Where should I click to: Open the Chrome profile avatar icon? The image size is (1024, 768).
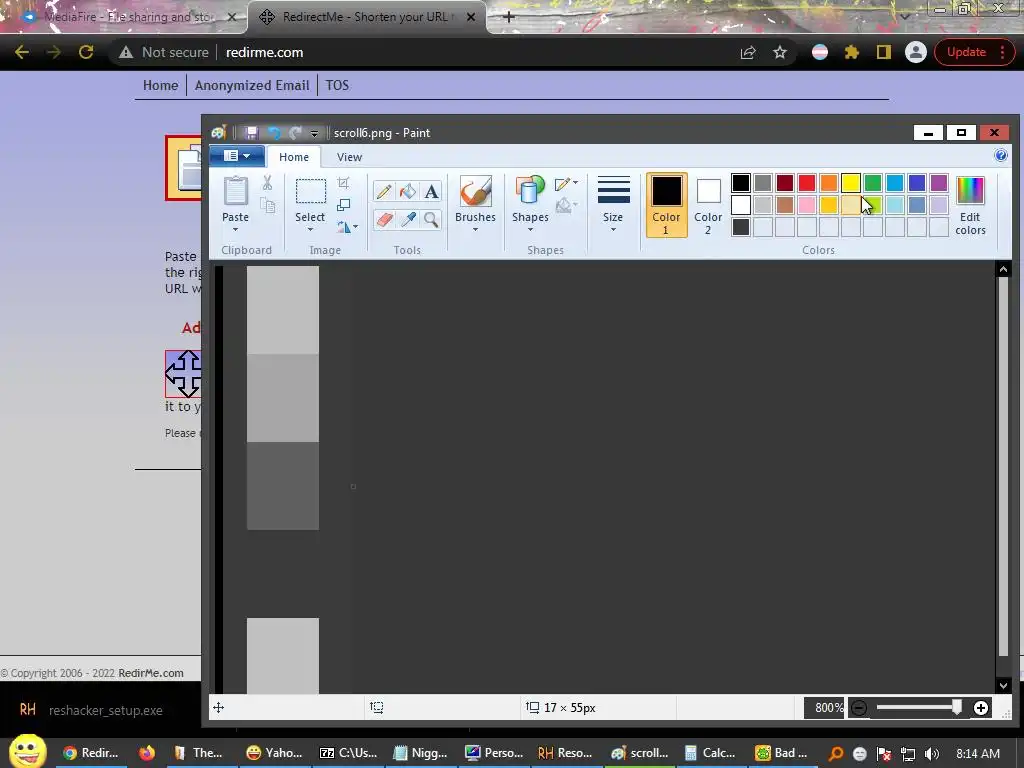(916, 52)
